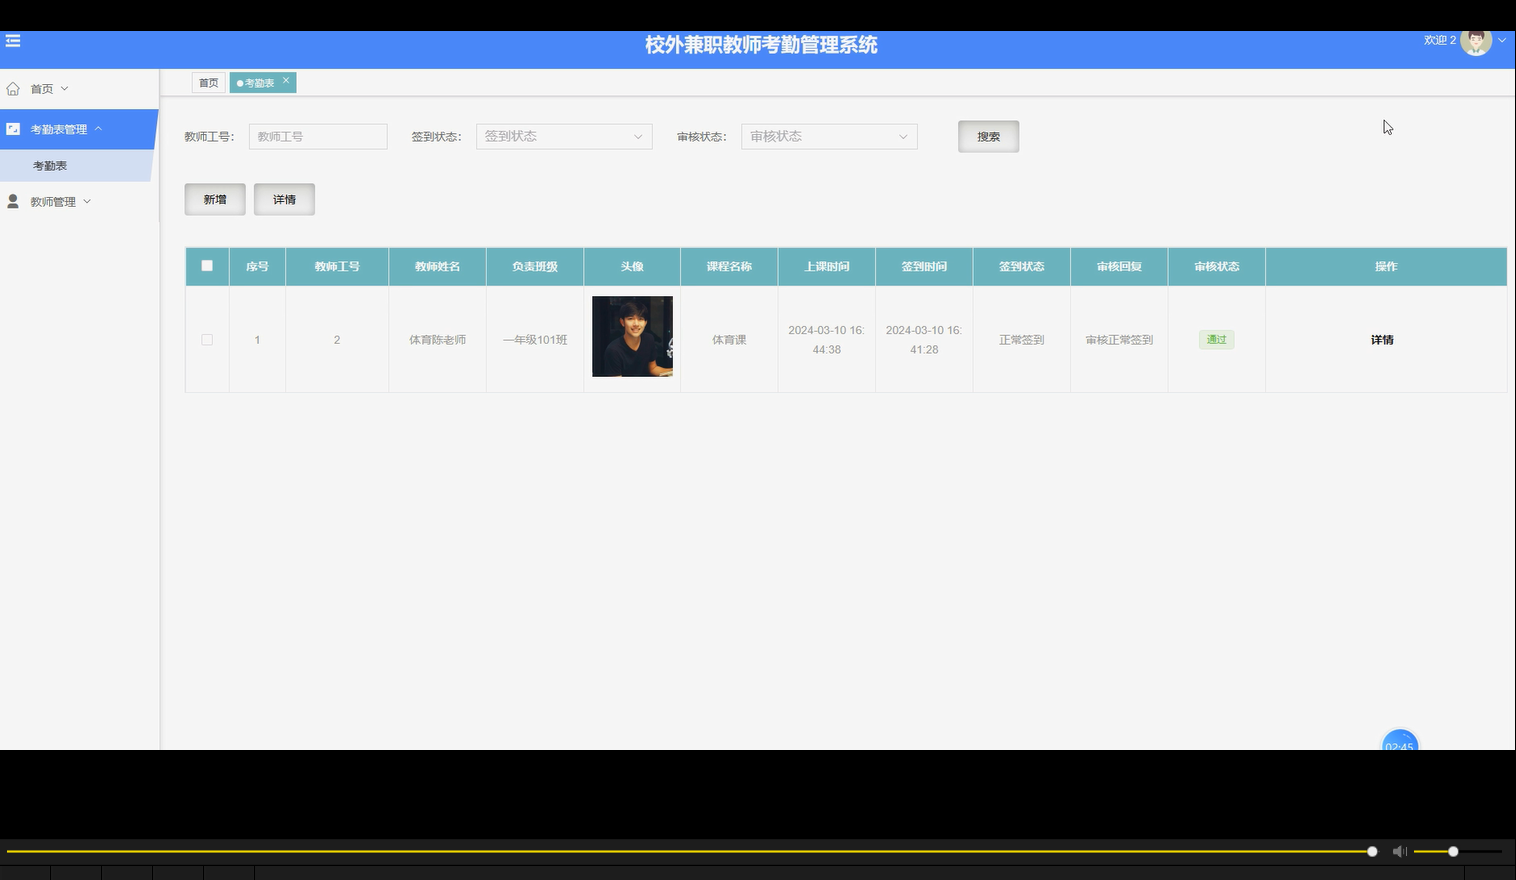The image size is (1516, 880).
Task: Open 详情 link in the 操作 column
Action: click(1382, 340)
